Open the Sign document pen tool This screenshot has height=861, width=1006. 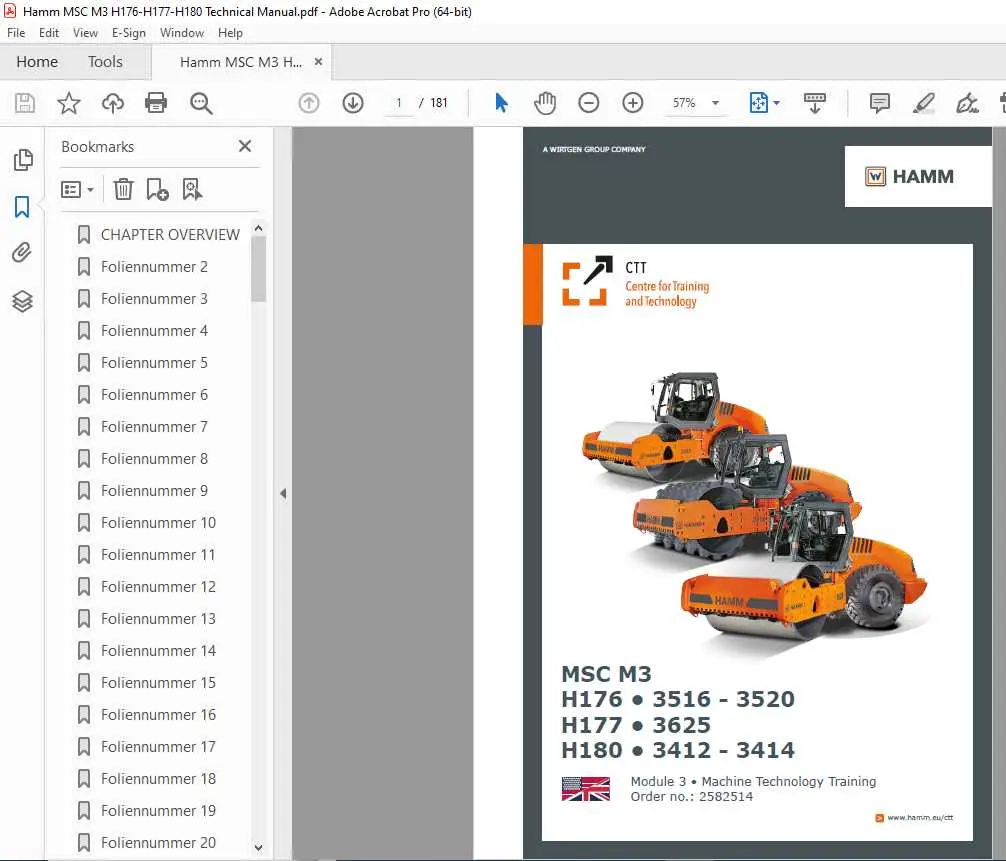point(967,103)
